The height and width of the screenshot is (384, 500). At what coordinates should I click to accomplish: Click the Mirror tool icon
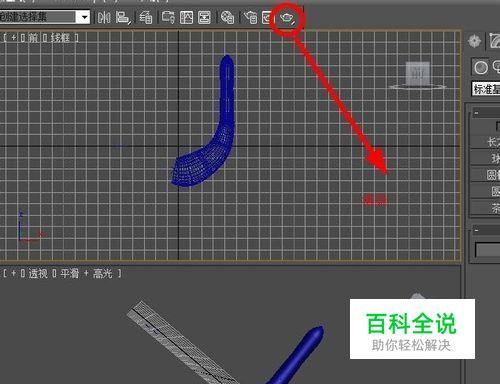click(x=104, y=17)
